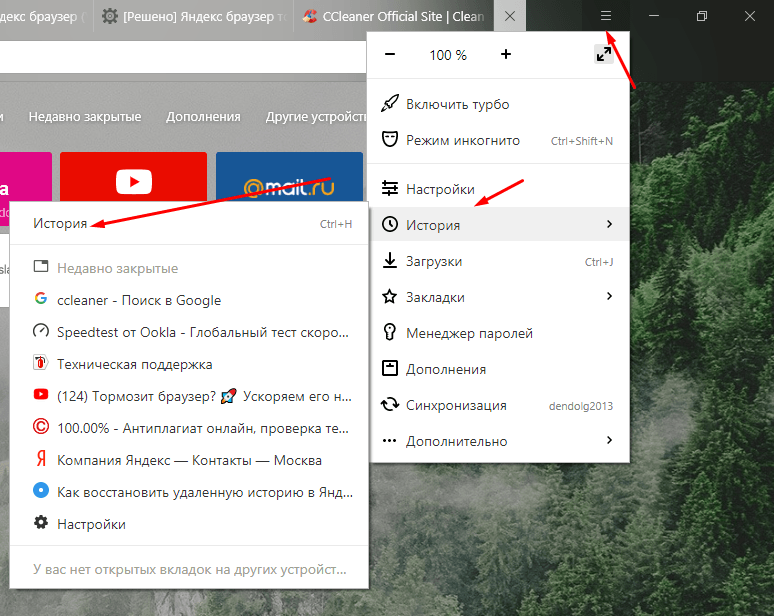Click the gear icon beside Настройки in history

tap(41, 522)
